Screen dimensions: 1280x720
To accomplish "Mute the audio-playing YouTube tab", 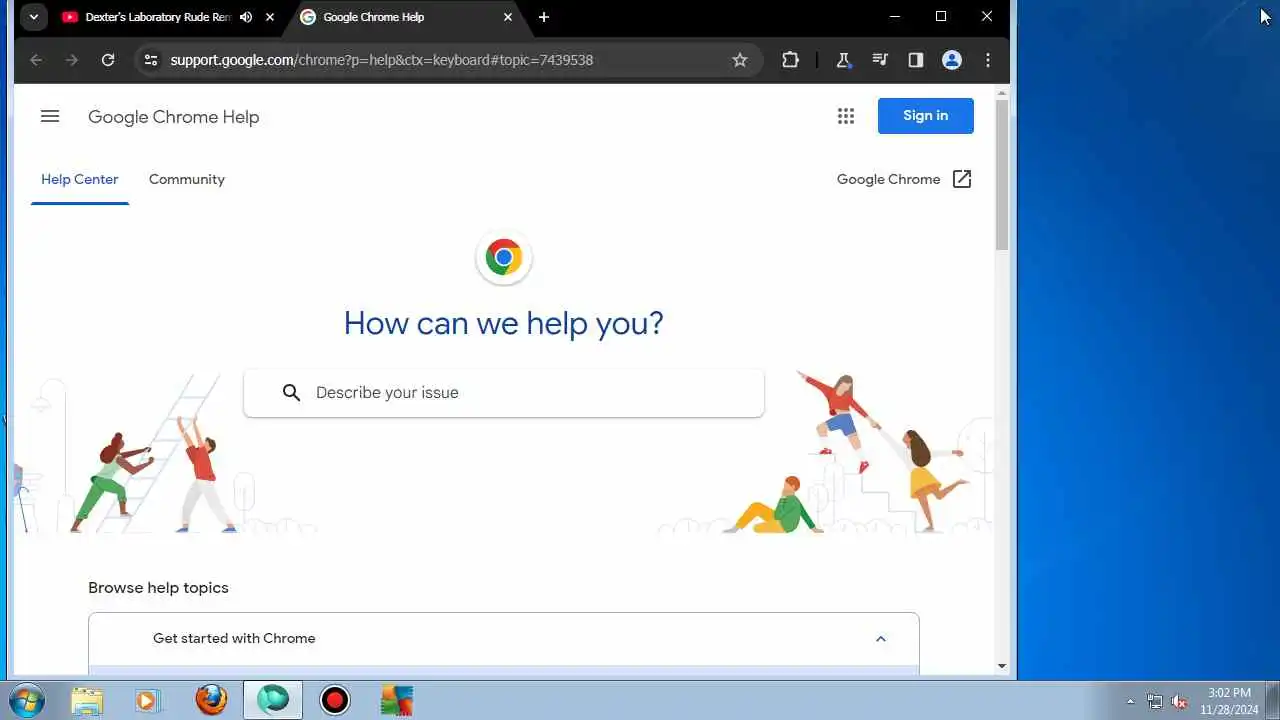I will (x=246, y=17).
